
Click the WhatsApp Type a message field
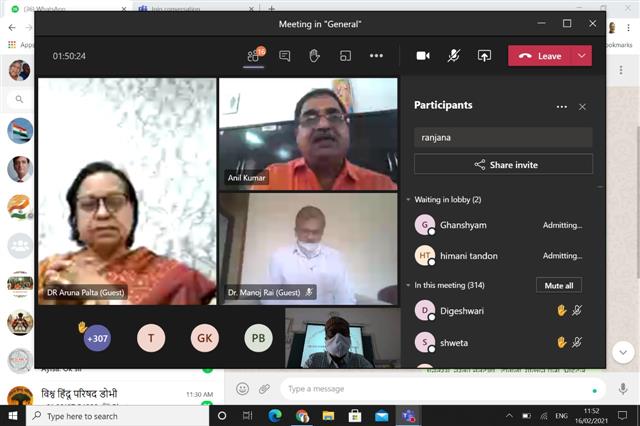tap(443, 389)
